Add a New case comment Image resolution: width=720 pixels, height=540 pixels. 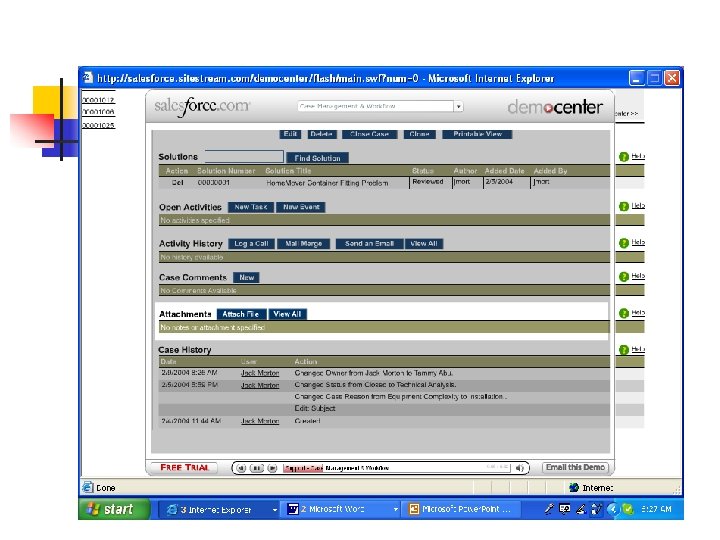246,277
